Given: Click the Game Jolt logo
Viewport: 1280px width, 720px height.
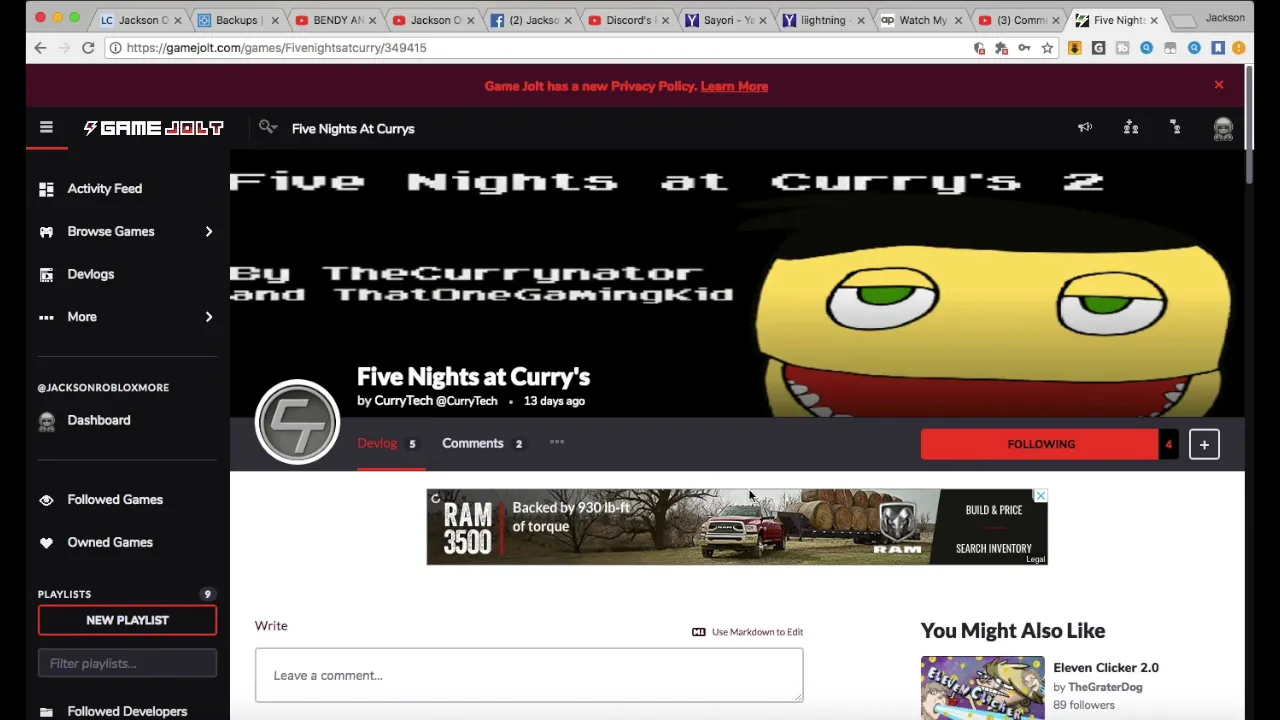Looking at the screenshot, I should [x=153, y=128].
